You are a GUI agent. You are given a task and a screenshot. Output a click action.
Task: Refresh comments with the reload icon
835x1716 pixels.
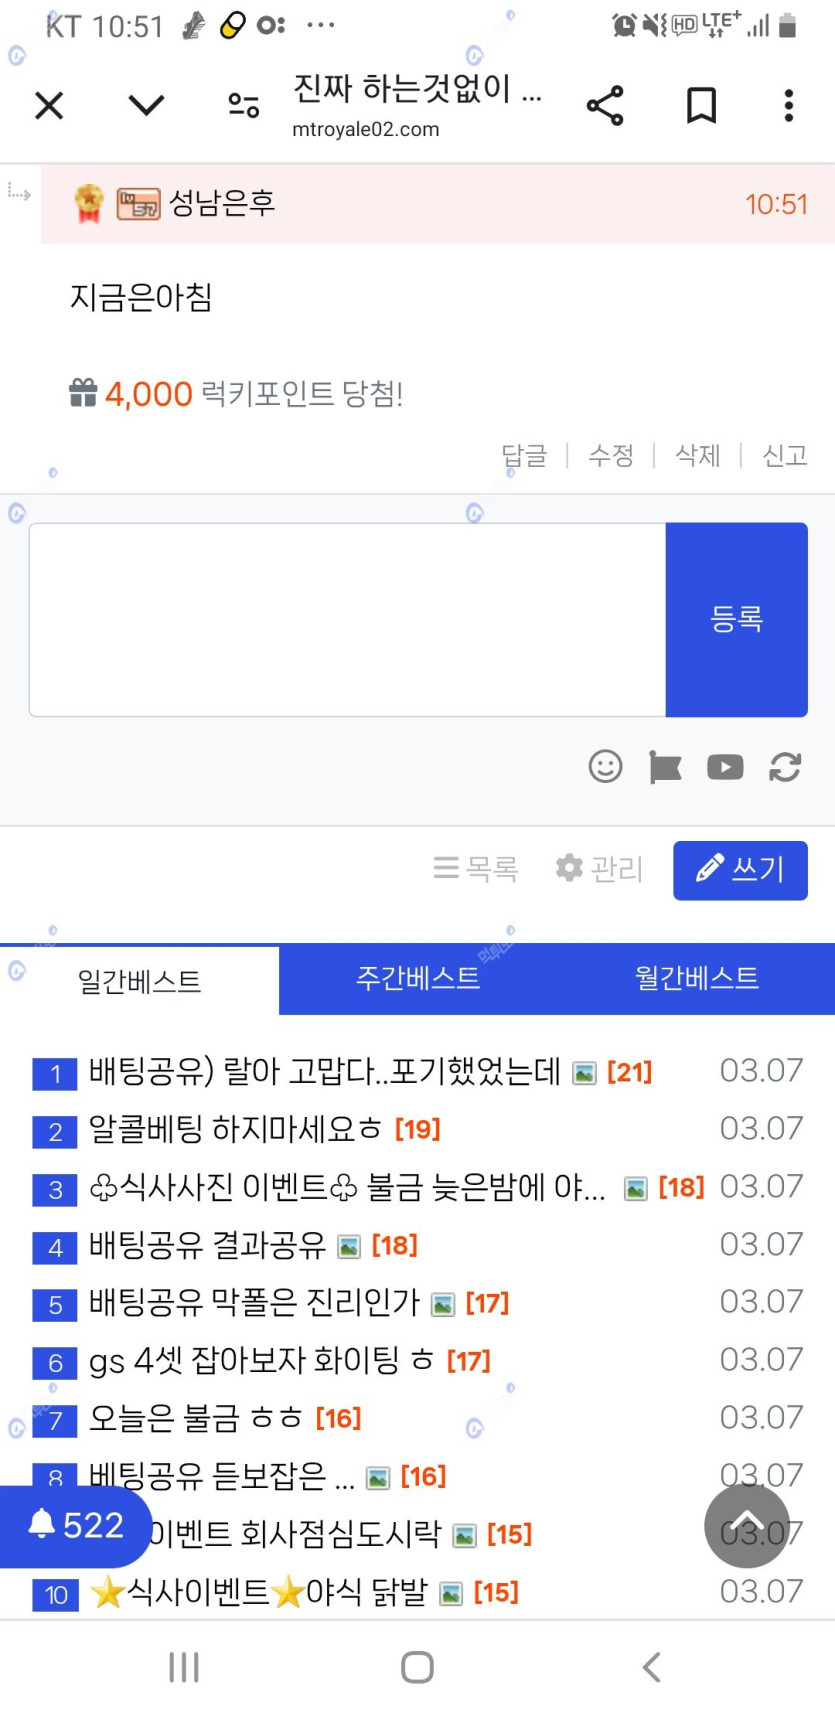(785, 767)
